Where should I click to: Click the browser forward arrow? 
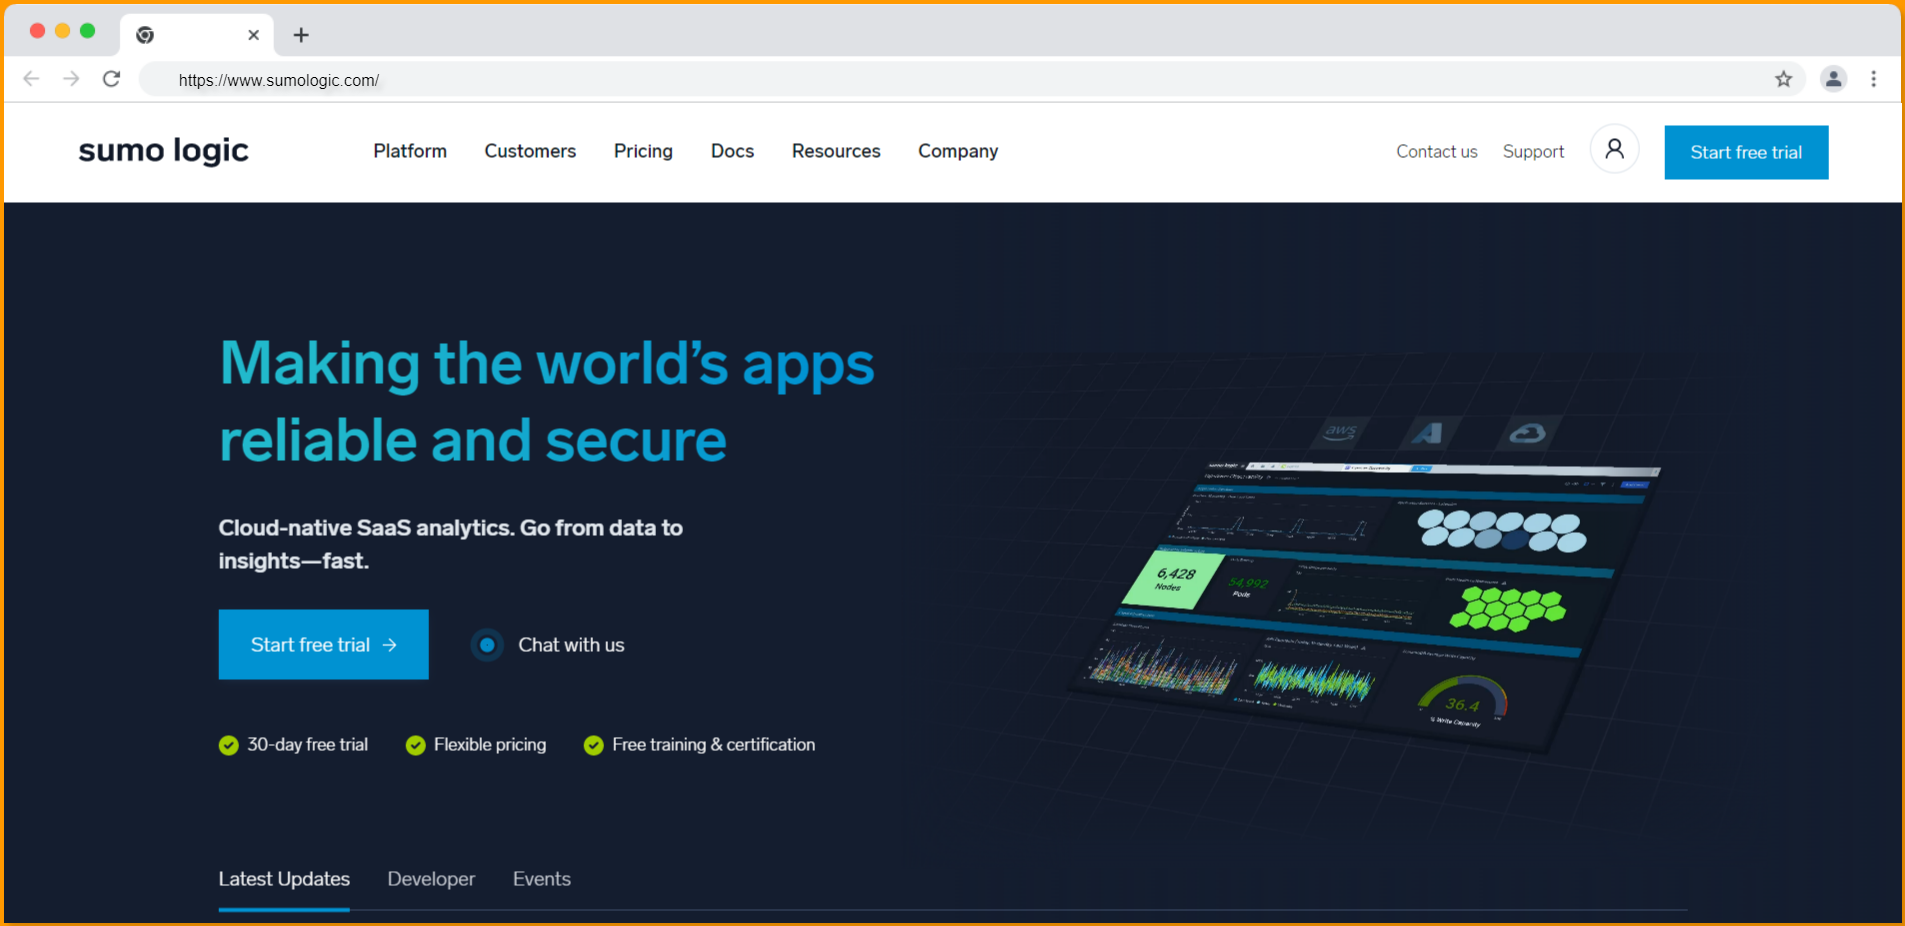(71, 79)
